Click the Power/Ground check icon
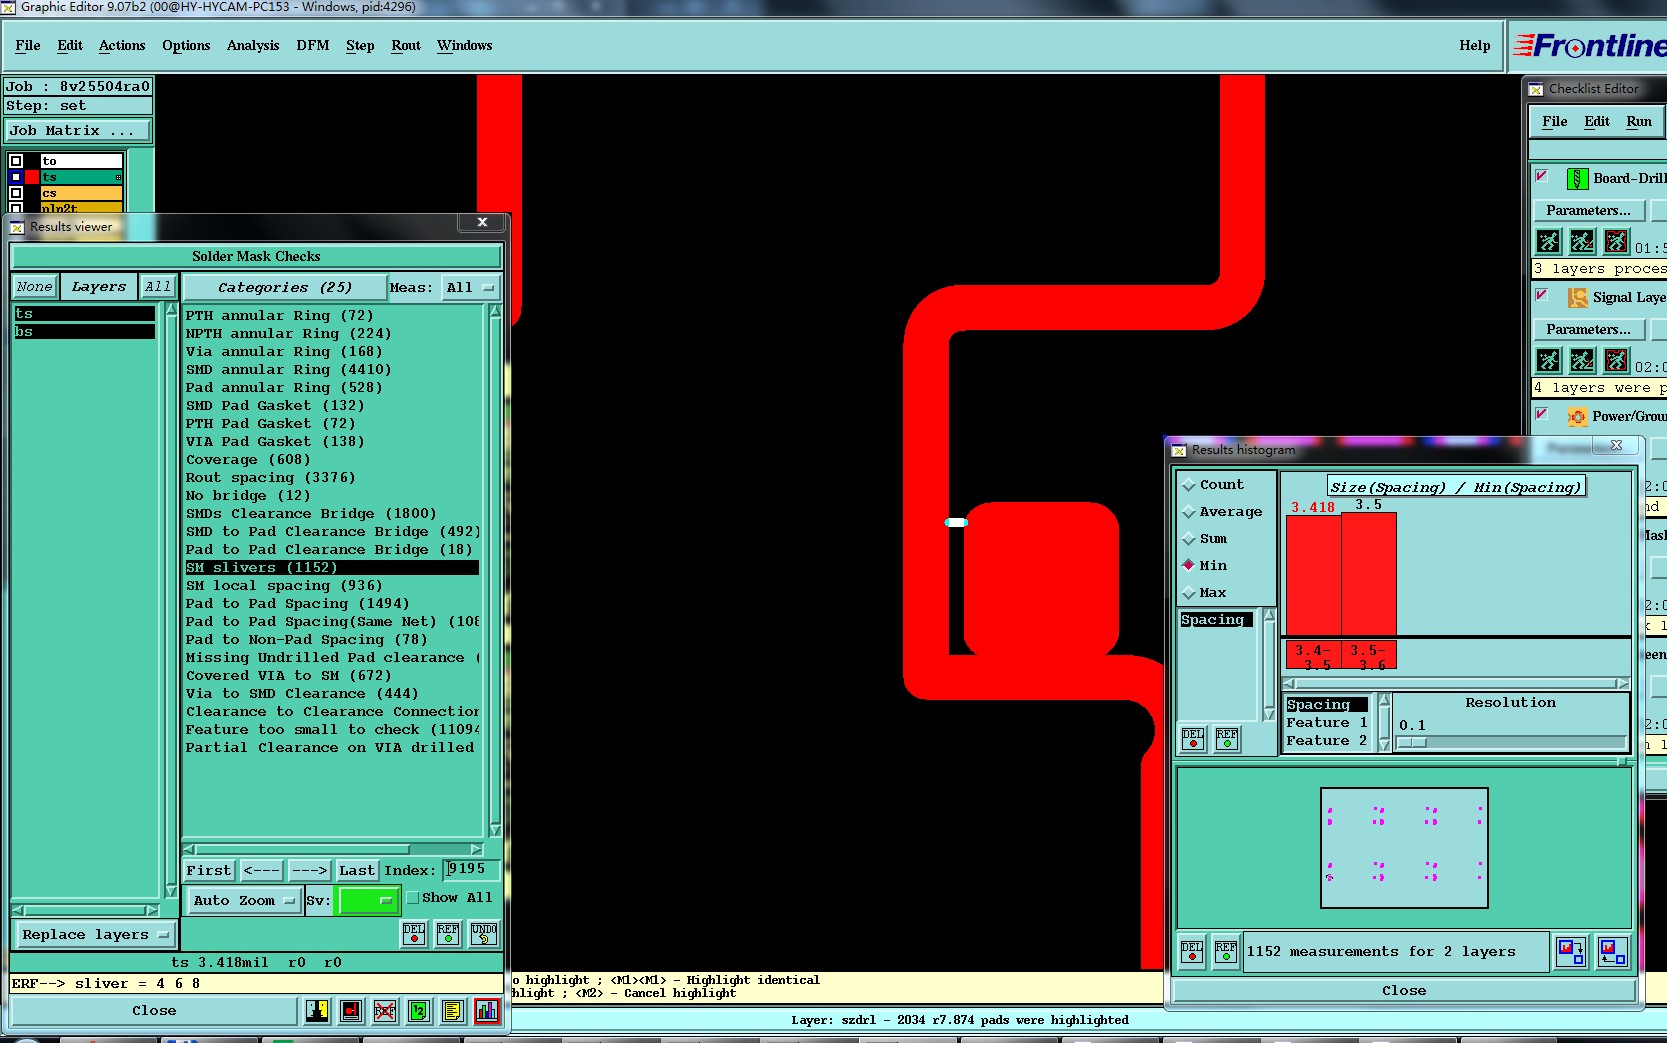 pos(1577,417)
